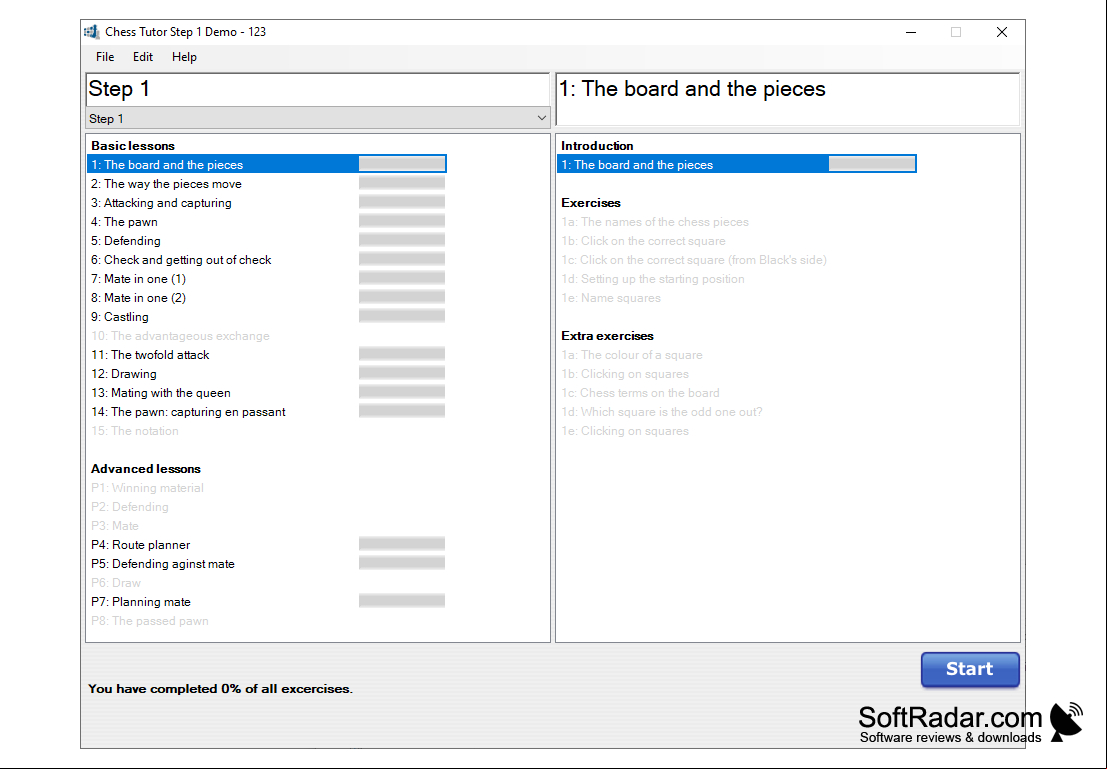Screen dimensions: 1107x769
Task: Select extra exercise 1b: Clicking on squares
Action: tap(625, 374)
